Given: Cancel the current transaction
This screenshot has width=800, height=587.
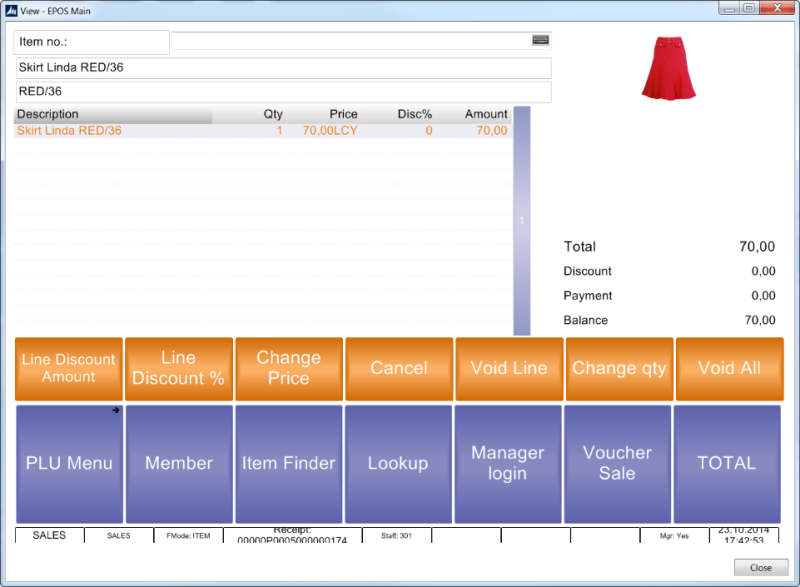Looking at the screenshot, I should [398, 368].
